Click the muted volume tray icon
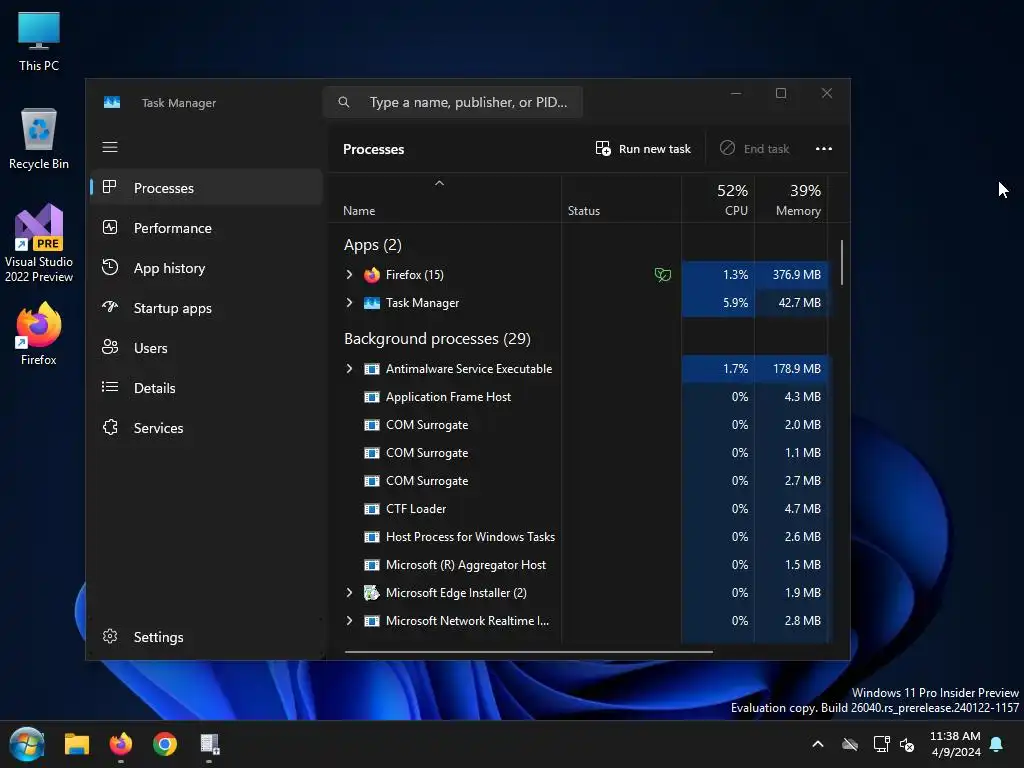1024x768 pixels. [x=906, y=744]
